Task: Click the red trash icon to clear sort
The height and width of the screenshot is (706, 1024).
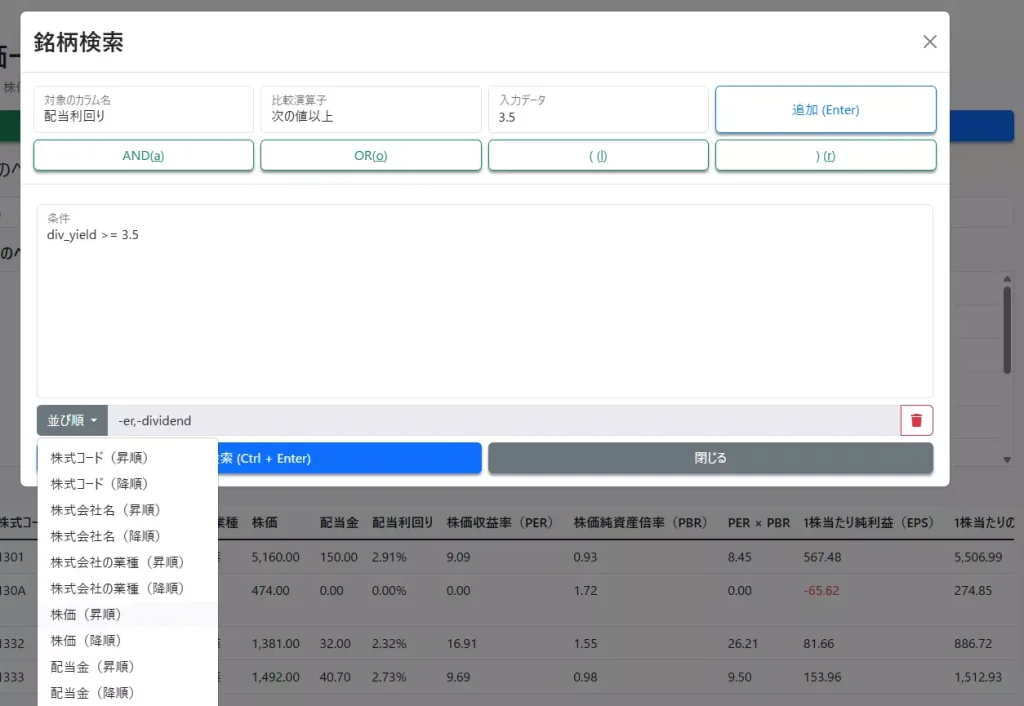Action: [916, 420]
